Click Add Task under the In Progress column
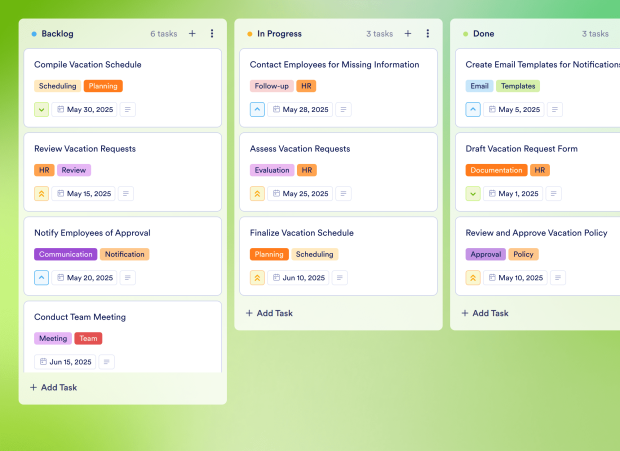620x451 pixels. tap(270, 313)
